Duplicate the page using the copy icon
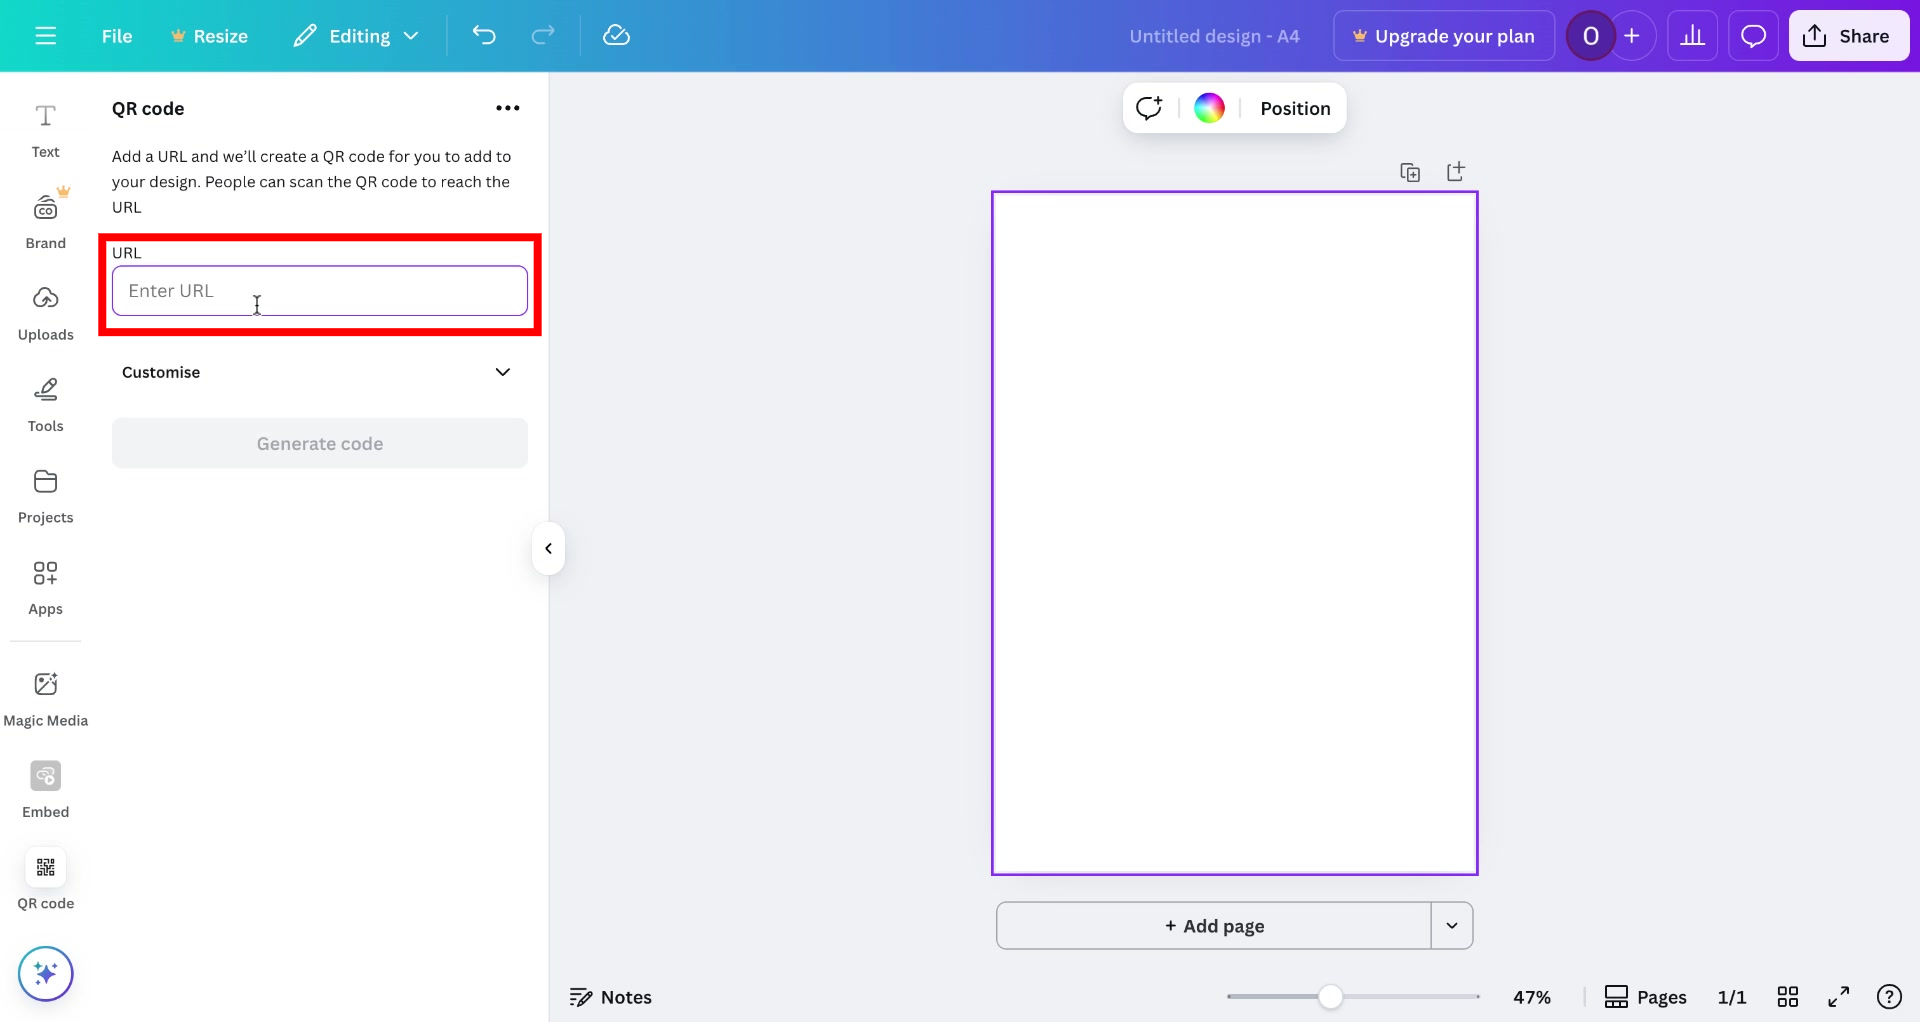 (x=1409, y=171)
